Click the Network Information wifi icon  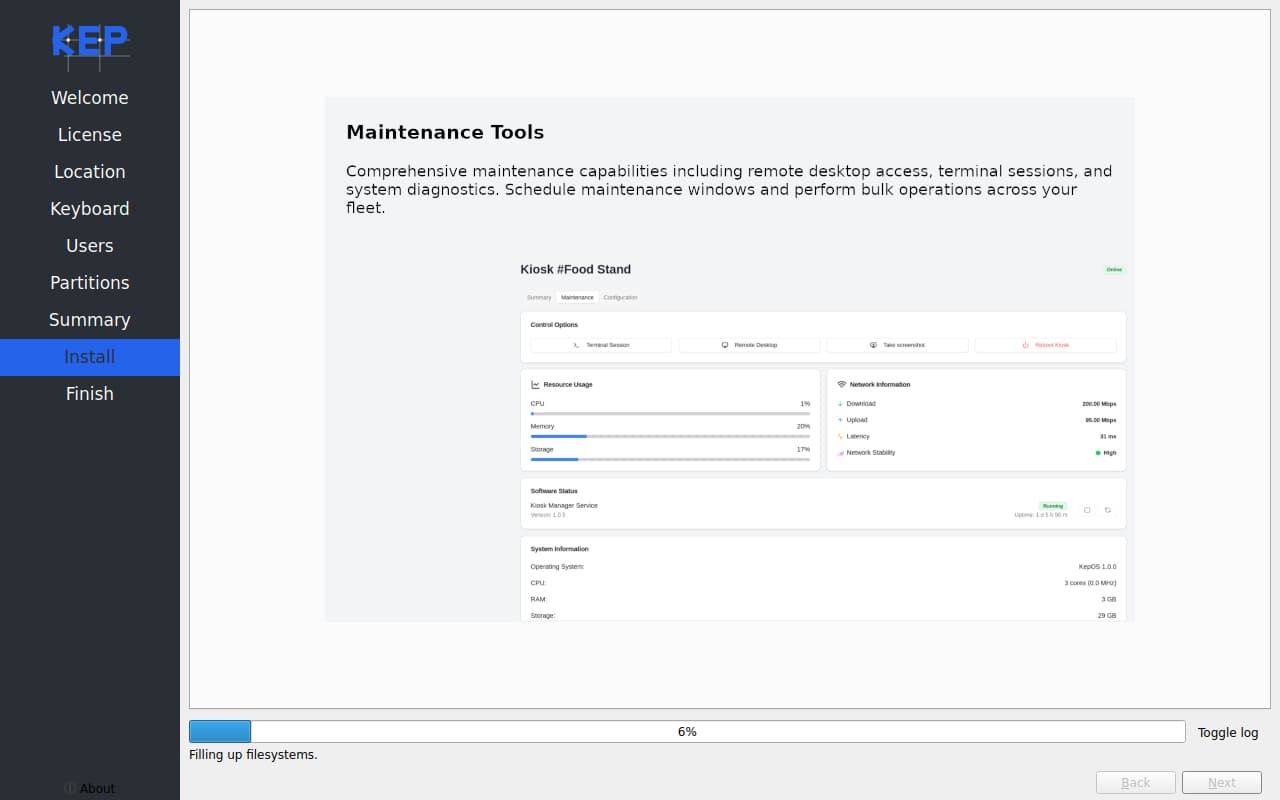point(842,384)
